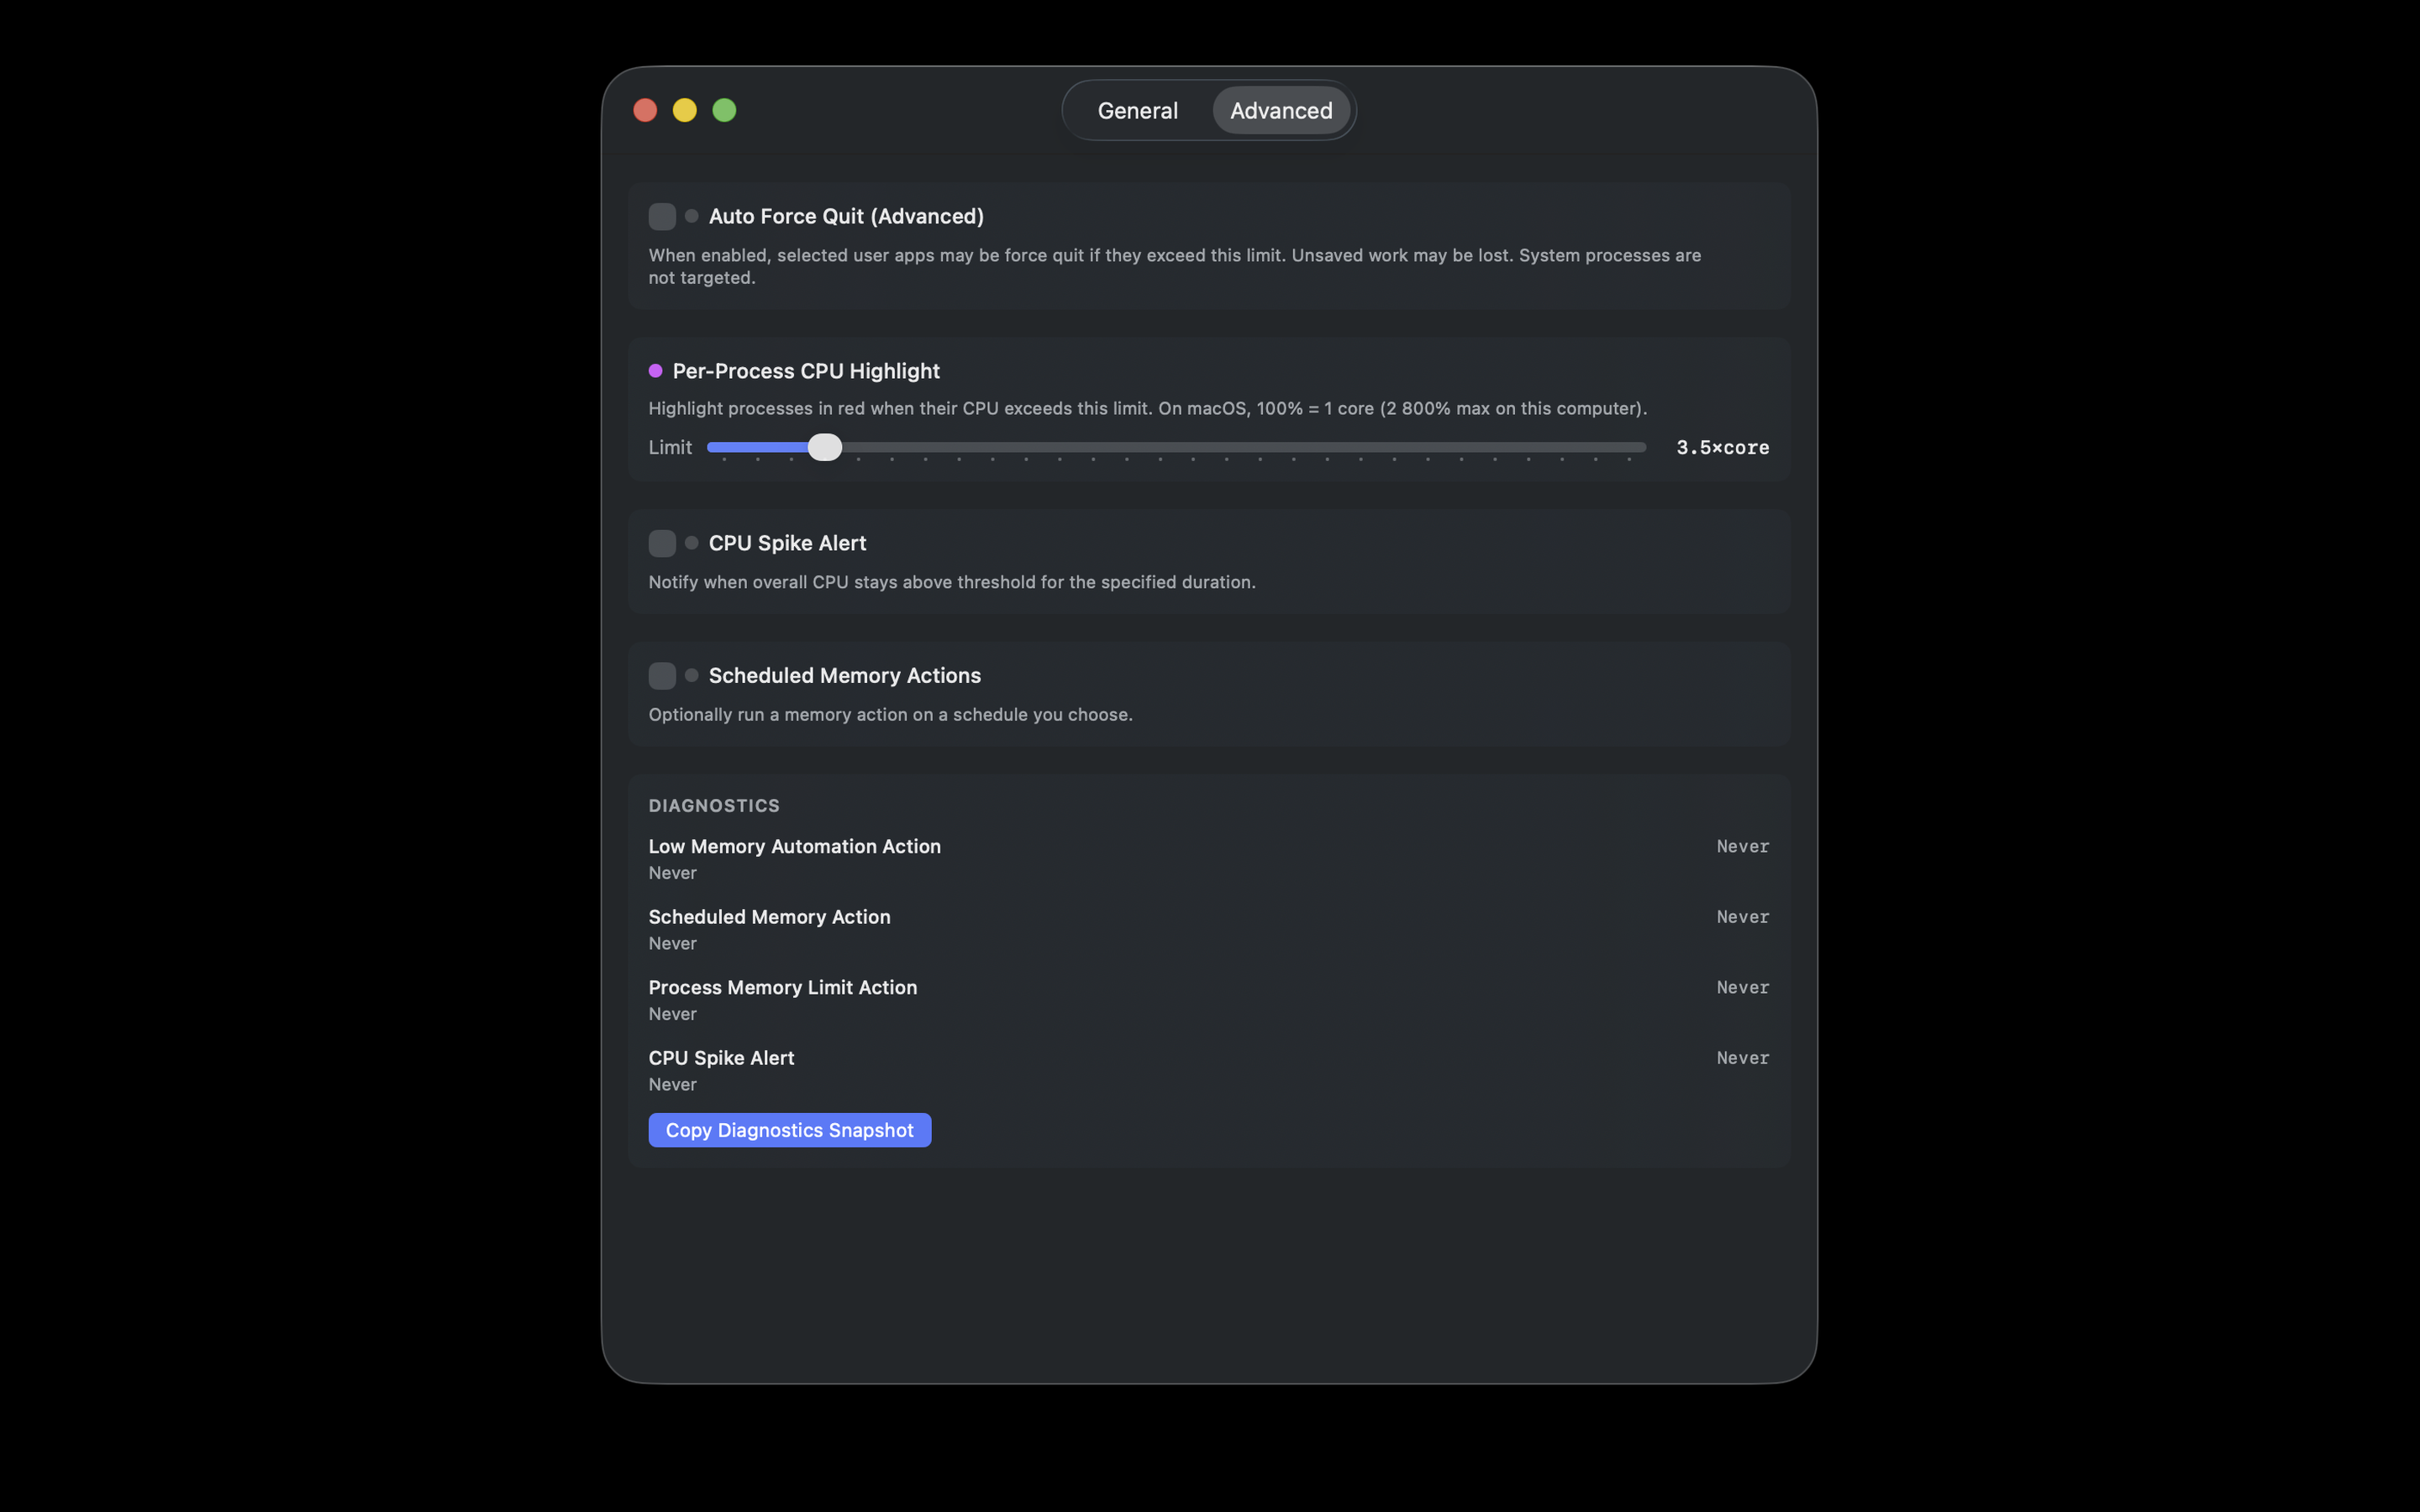
Task: Click the purple status dot beside Per-Process CPU Highlight
Action: [x=655, y=370]
